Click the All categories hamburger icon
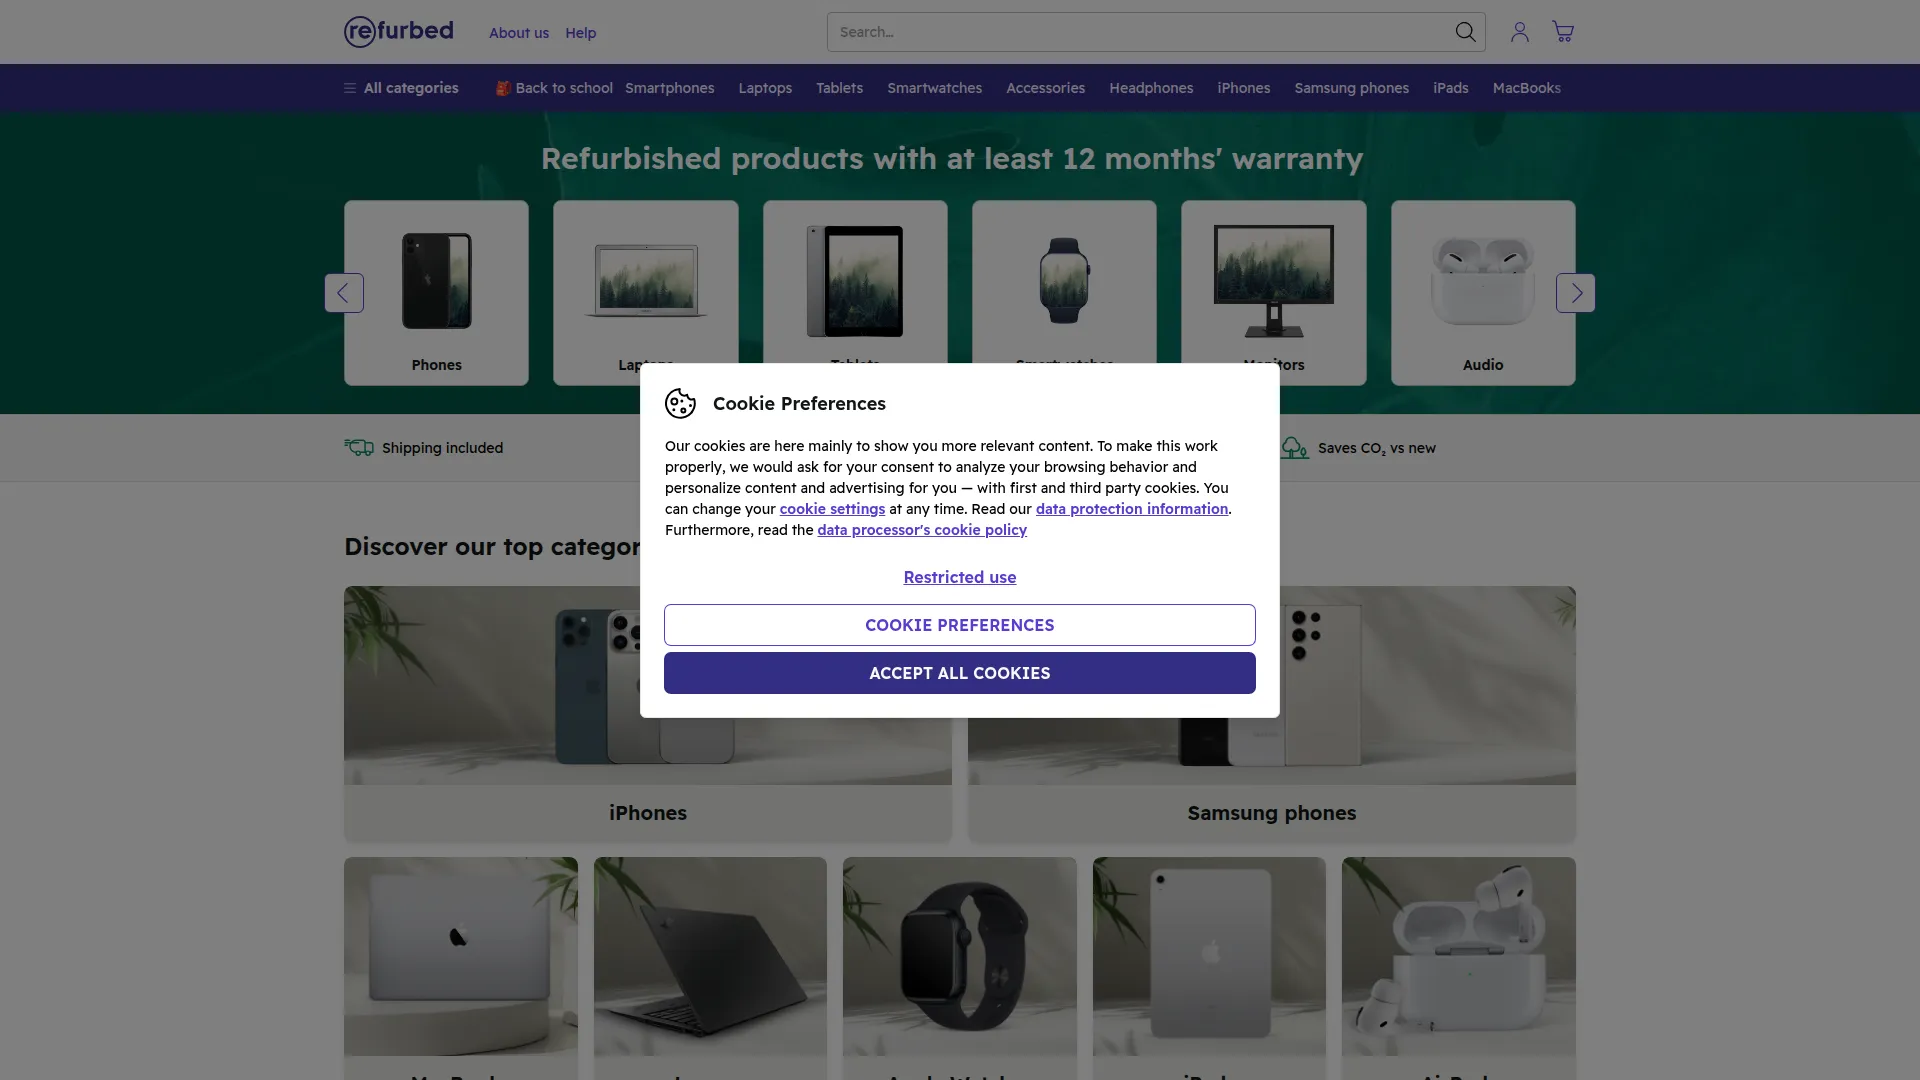 coord(350,88)
